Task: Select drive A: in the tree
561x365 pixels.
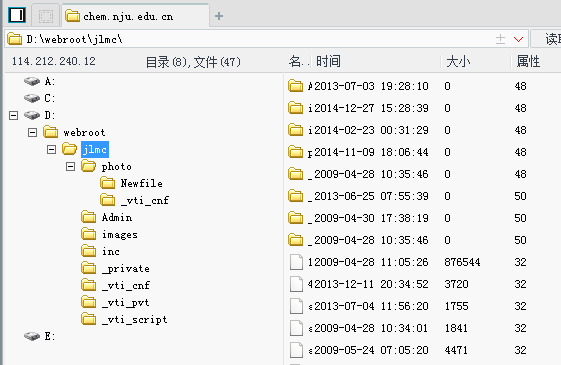Action: pyautogui.click(x=50, y=81)
